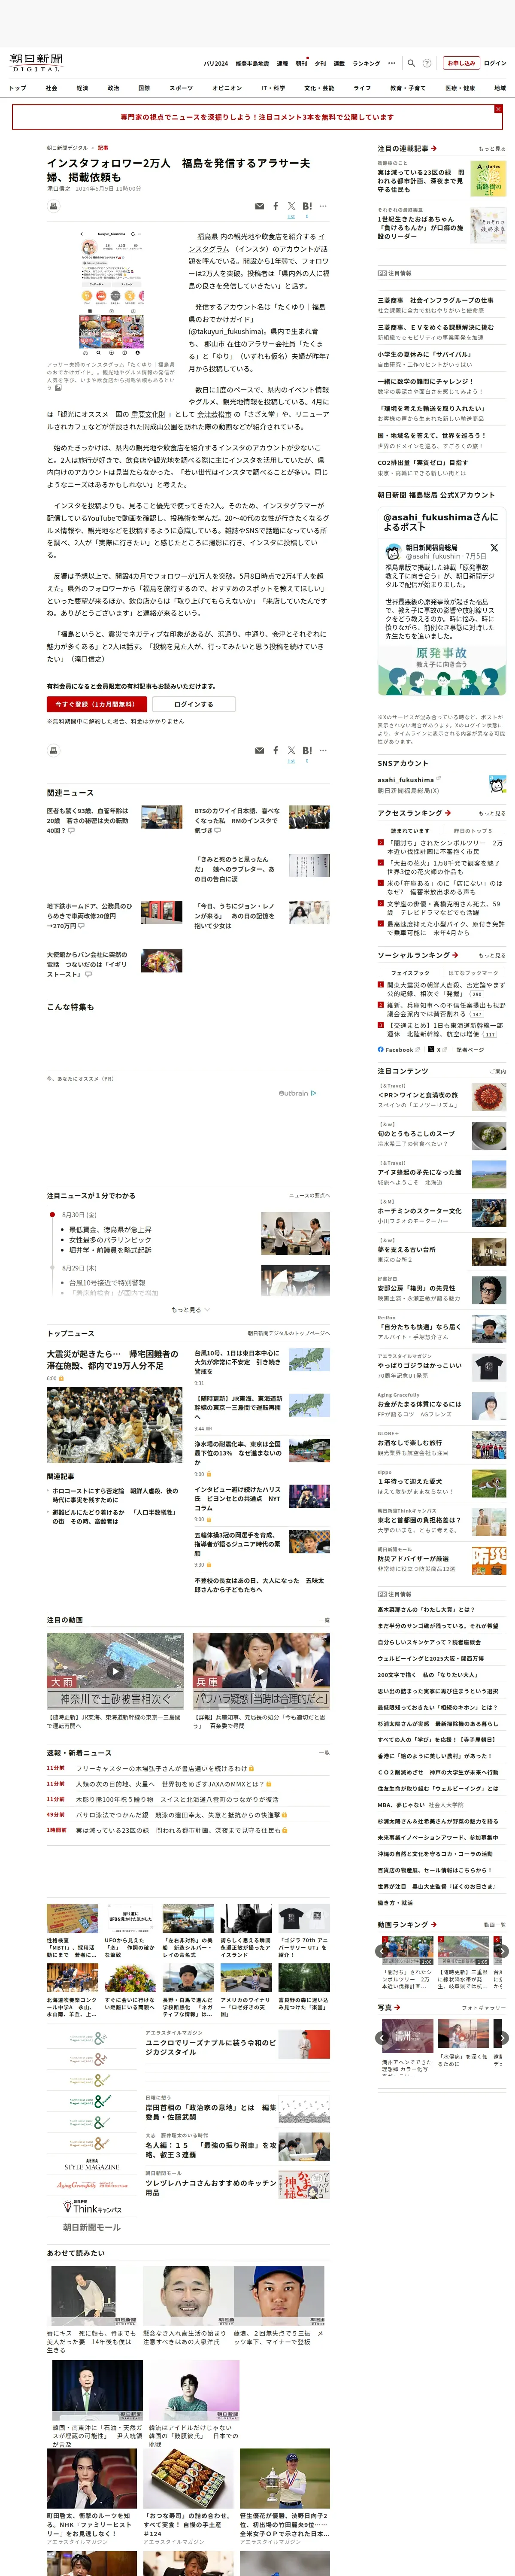
Task: Click お申し込み button in header
Action: point(461,63)
